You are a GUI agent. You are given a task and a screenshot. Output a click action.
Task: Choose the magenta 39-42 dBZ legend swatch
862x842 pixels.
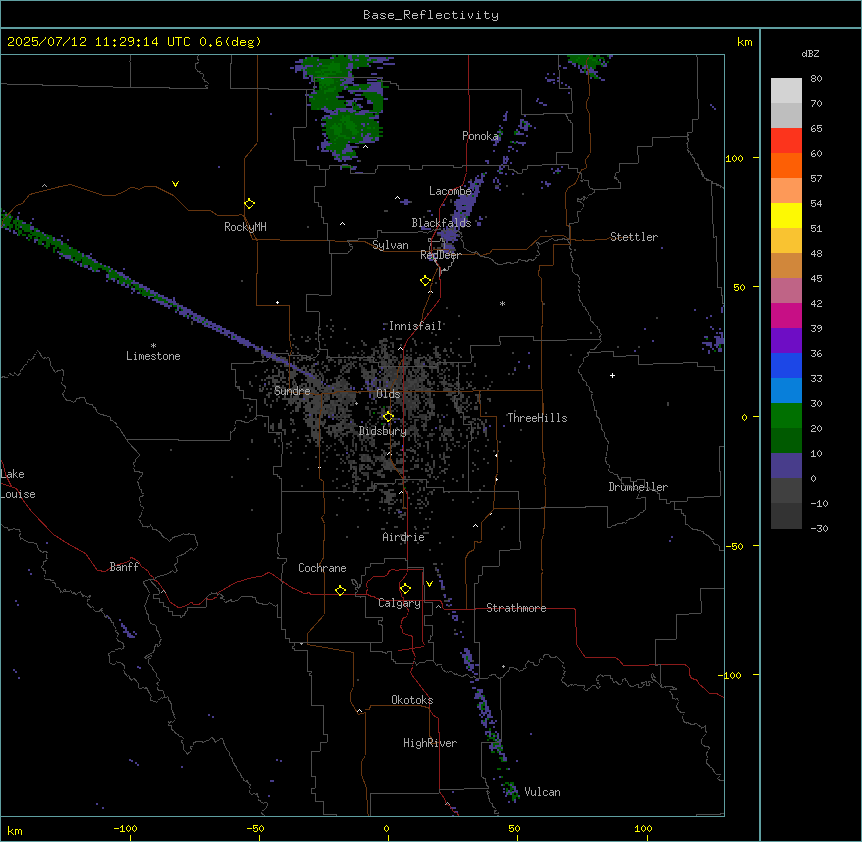click(x=786, y=315)
